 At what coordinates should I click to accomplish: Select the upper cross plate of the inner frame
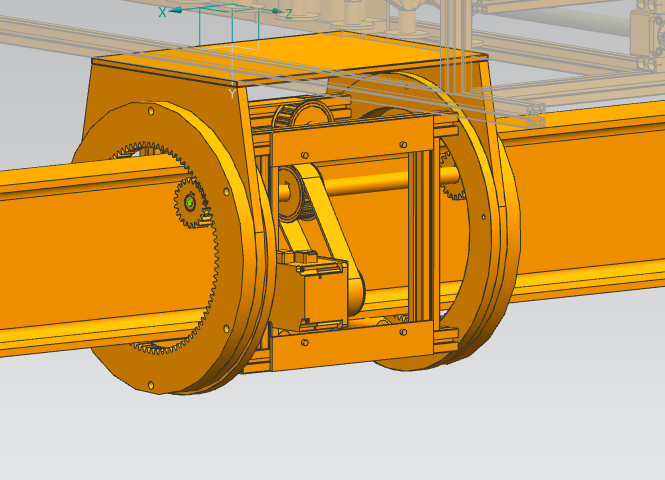tap(352, 142)
